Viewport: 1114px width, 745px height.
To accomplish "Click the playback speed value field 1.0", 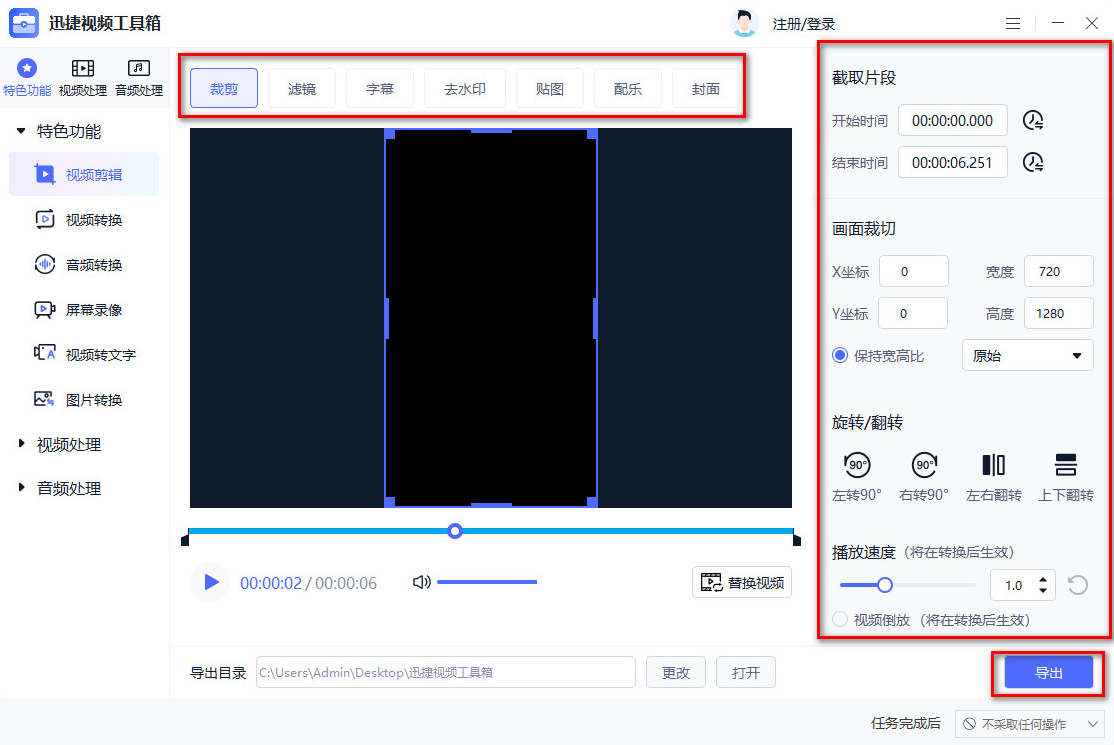I will [1015, 585].
